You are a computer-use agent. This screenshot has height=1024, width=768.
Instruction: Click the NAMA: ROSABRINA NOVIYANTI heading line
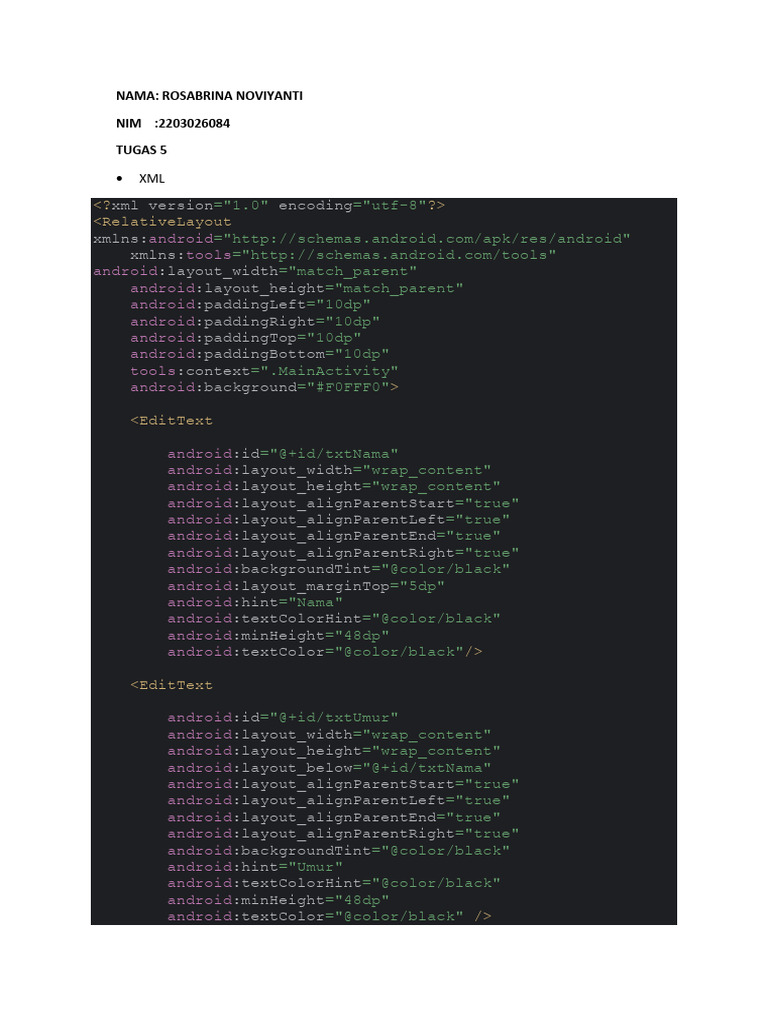coord(209,96)
